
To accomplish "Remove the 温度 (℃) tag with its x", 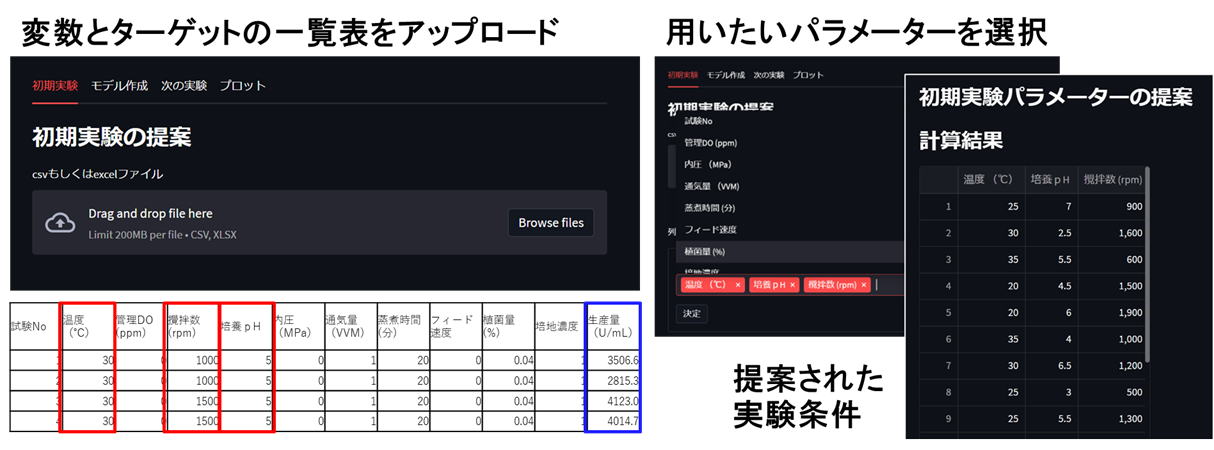I will 738,285.
